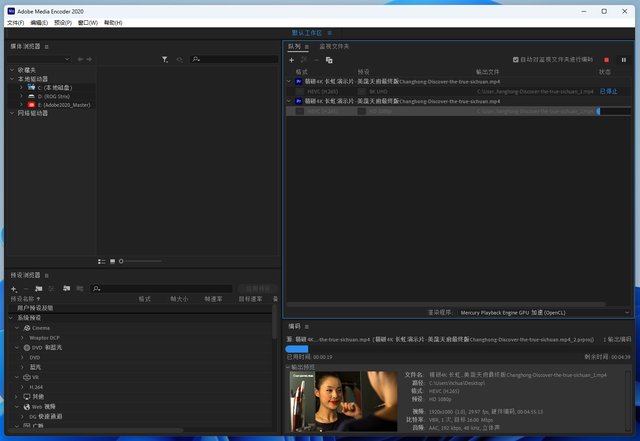Click the 应用预设 button
640x441 pixels.
click(x=258, y=289)
